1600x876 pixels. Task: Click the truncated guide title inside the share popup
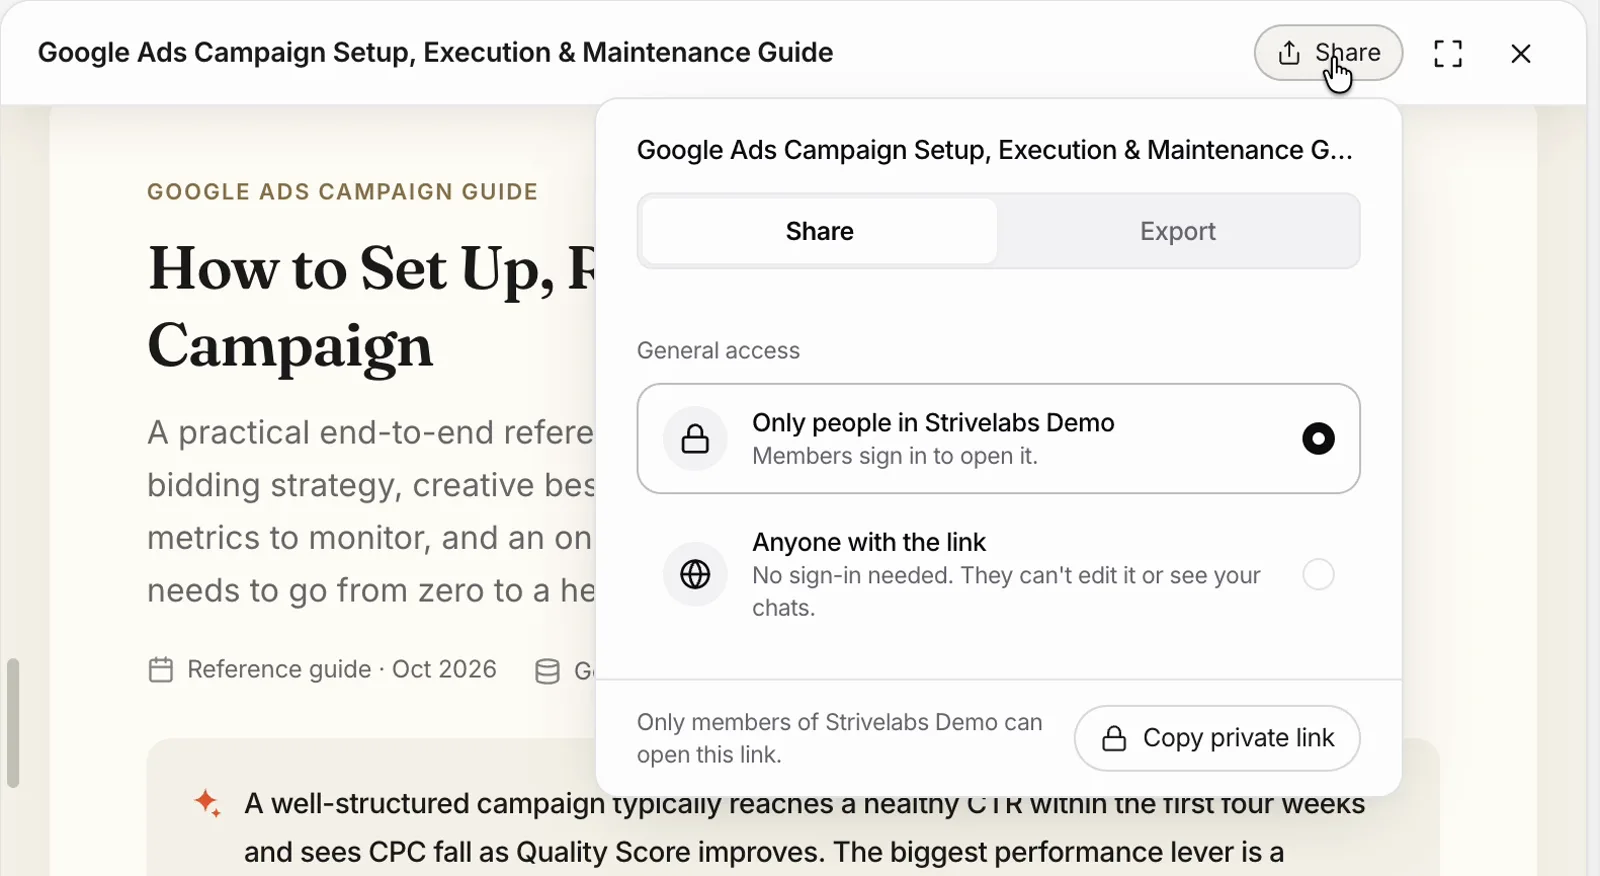[x=994, y=150]
